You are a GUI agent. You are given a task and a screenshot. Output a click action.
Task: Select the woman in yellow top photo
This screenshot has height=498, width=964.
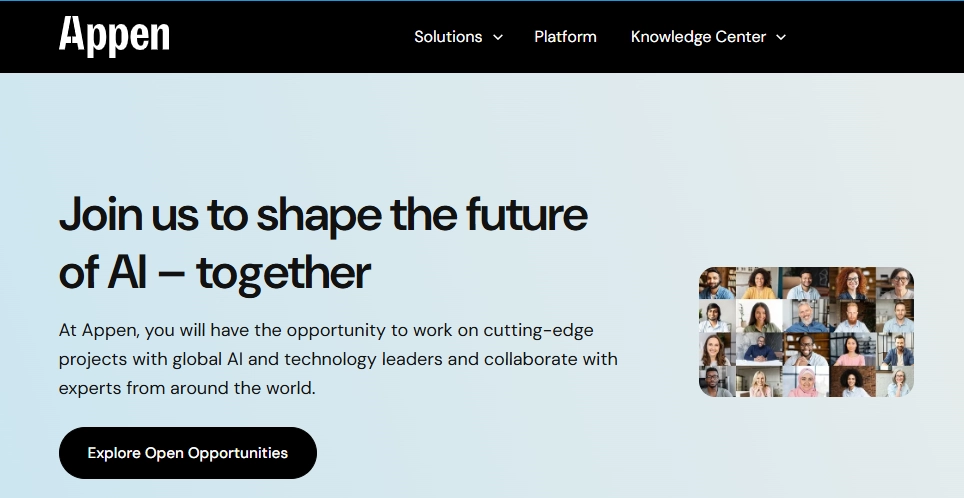[759, 283]
